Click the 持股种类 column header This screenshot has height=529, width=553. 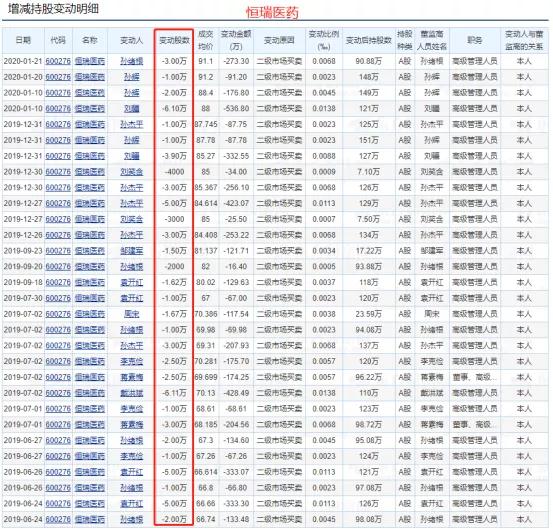coord(405,40)
